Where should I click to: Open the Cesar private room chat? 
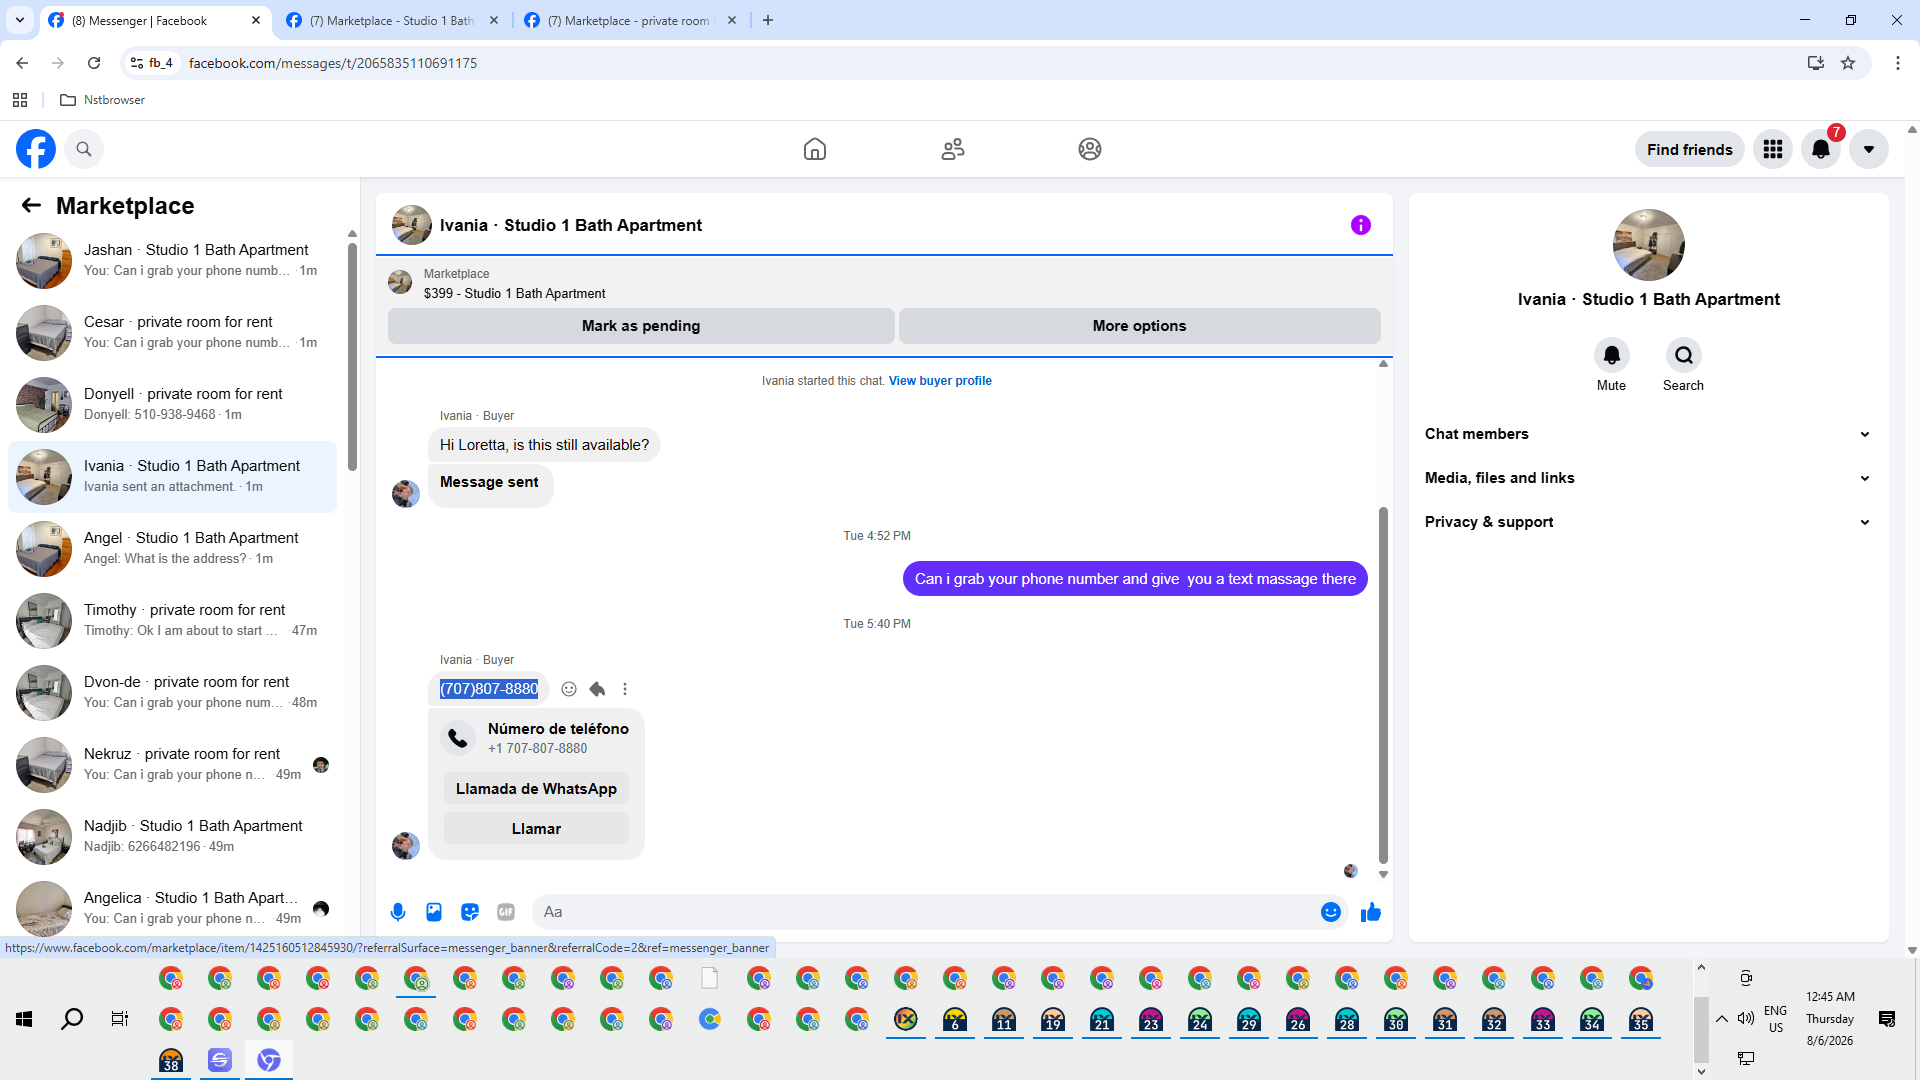(172, 332)
